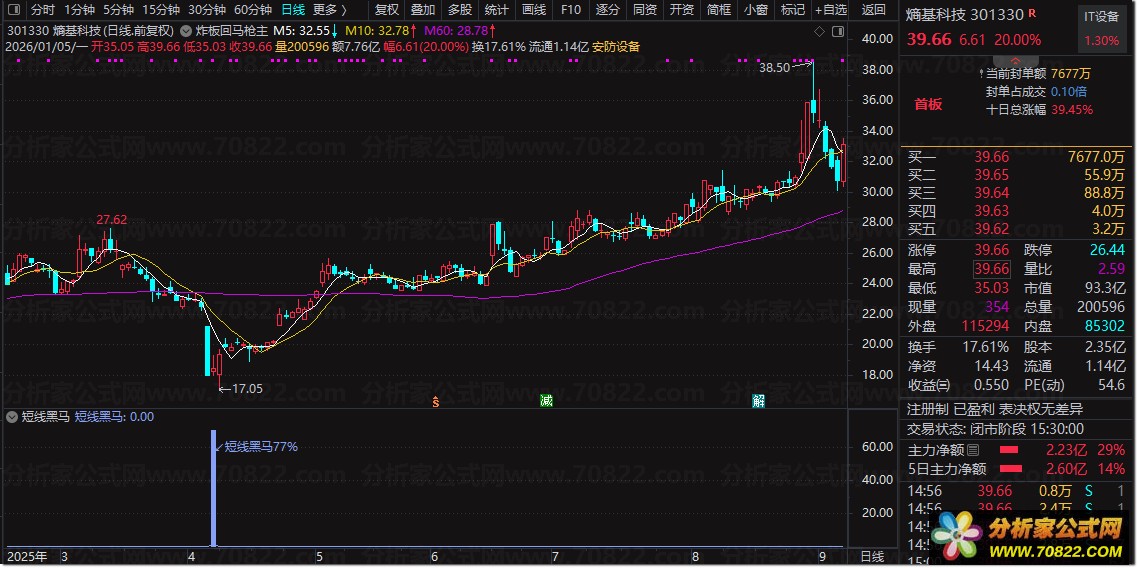
Task: Select the 60分钟 period tab
Action: tap(253, 10)
